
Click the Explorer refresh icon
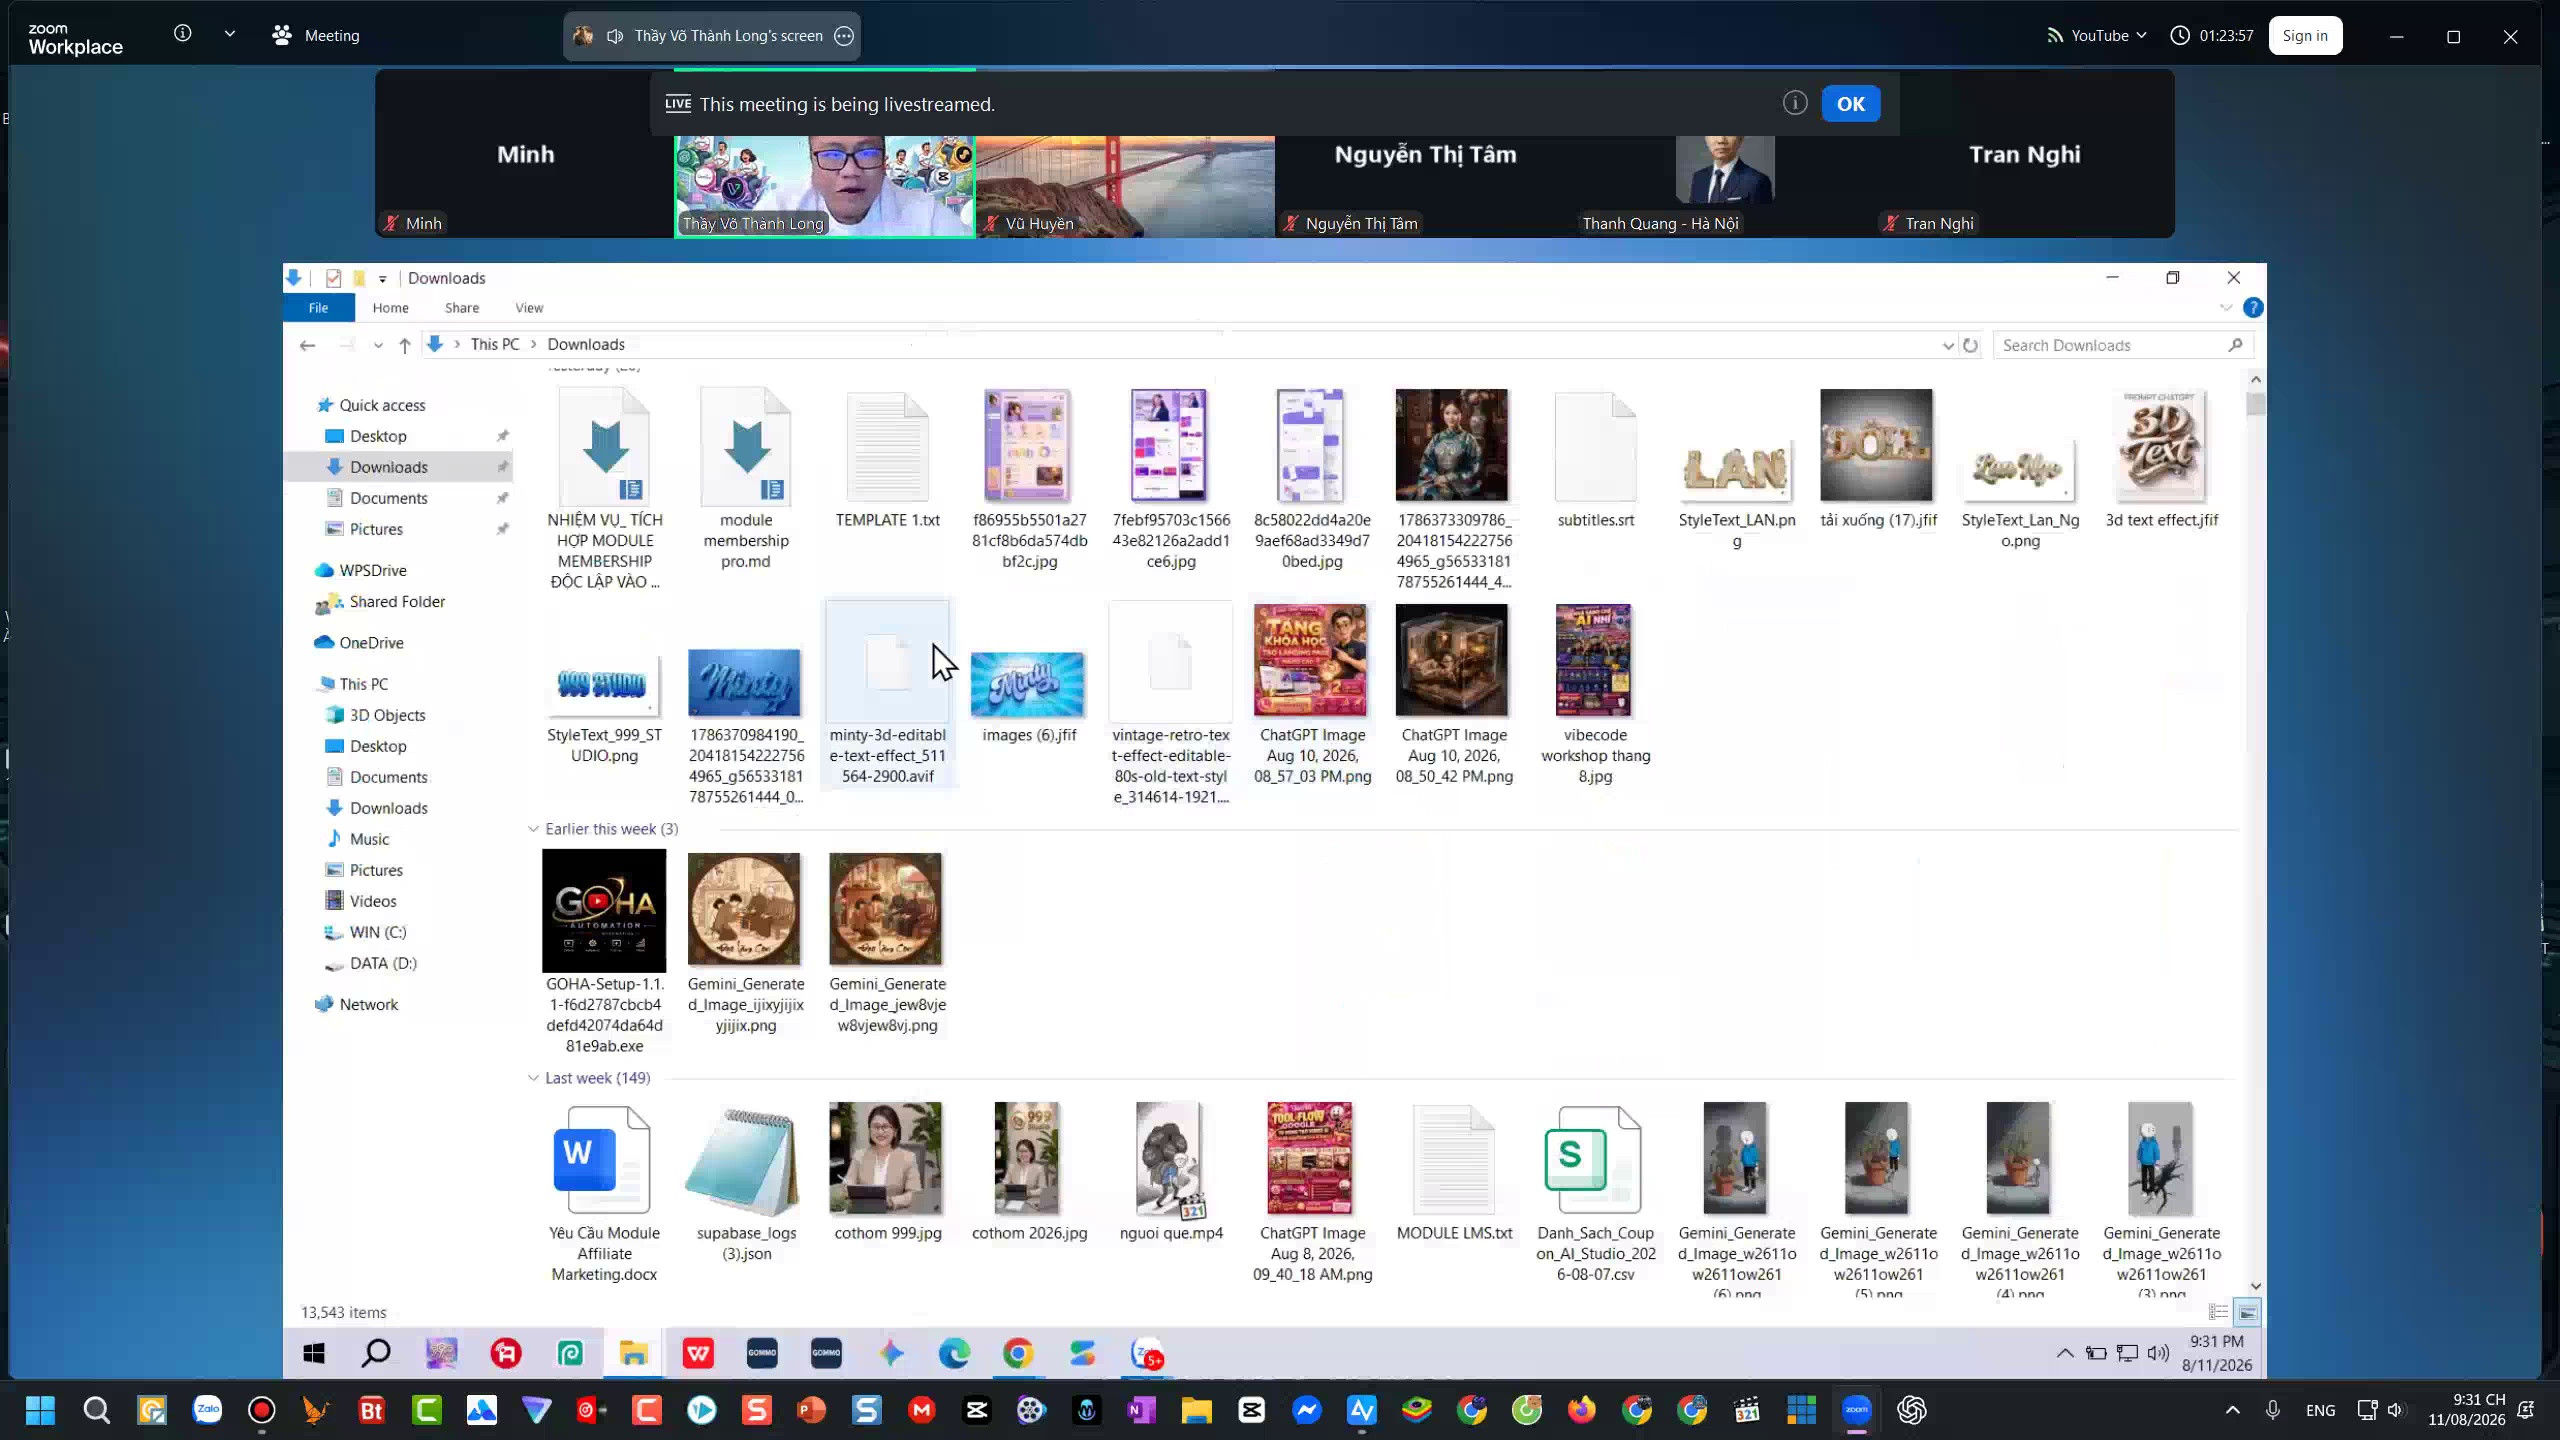1970,345
